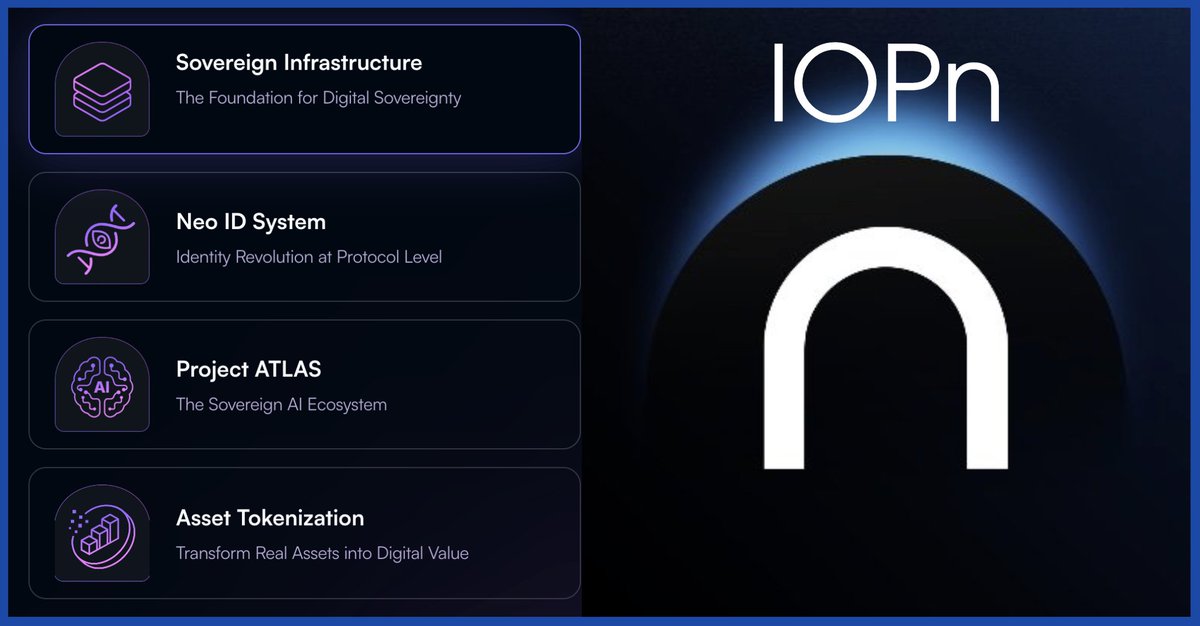Open the Neo ID System card

click(305, 236)
